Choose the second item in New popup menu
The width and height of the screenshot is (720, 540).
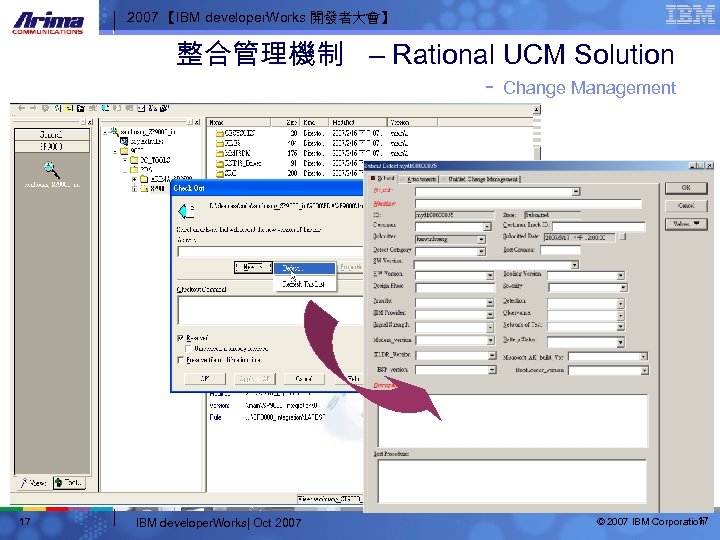[x=305, y=284]
